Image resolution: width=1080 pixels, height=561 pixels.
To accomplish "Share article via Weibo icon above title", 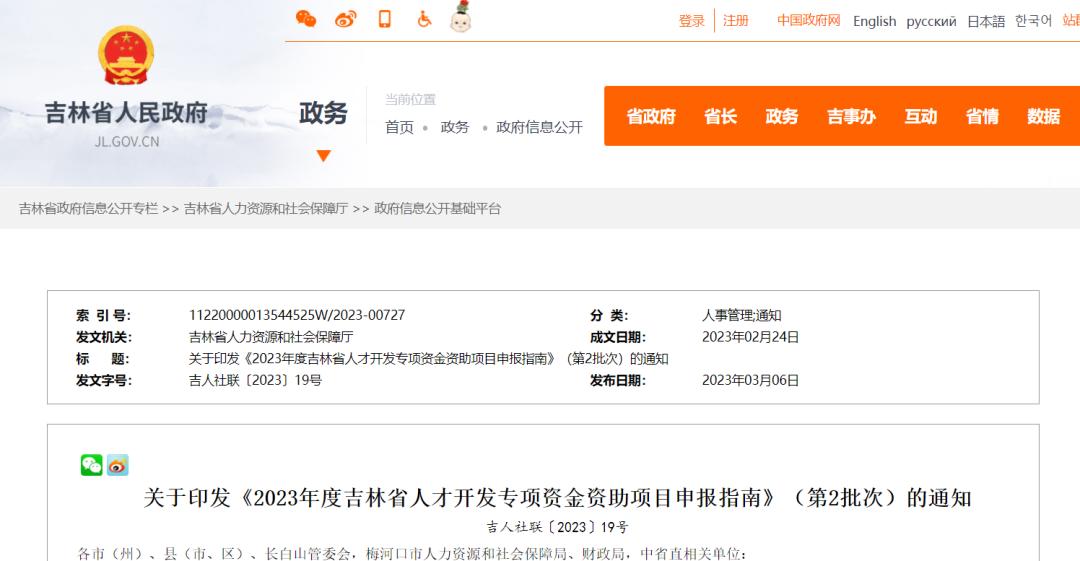I will [118, 465].
